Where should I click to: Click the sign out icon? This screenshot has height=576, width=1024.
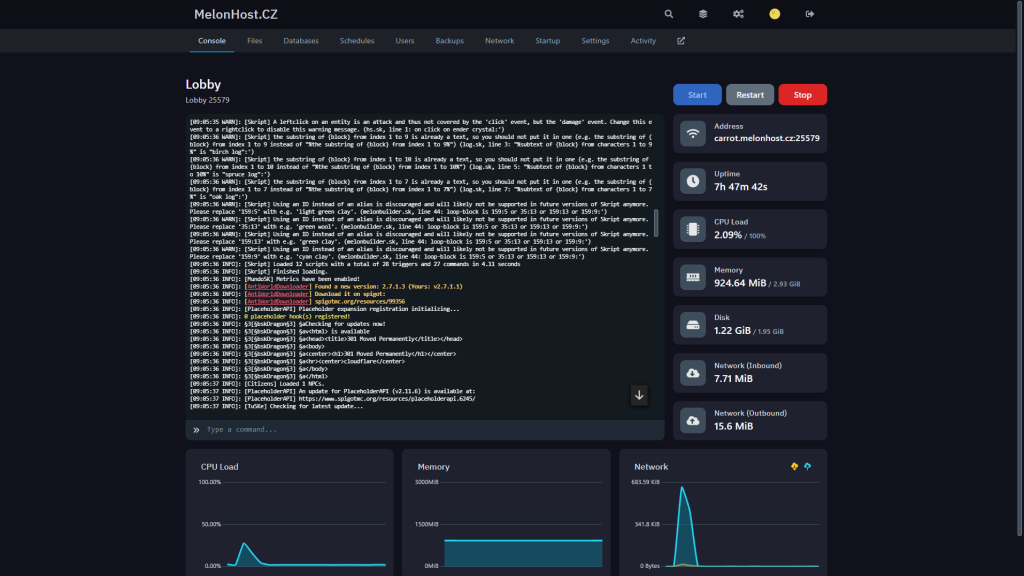pyautogui.click(x=810, y=14)
